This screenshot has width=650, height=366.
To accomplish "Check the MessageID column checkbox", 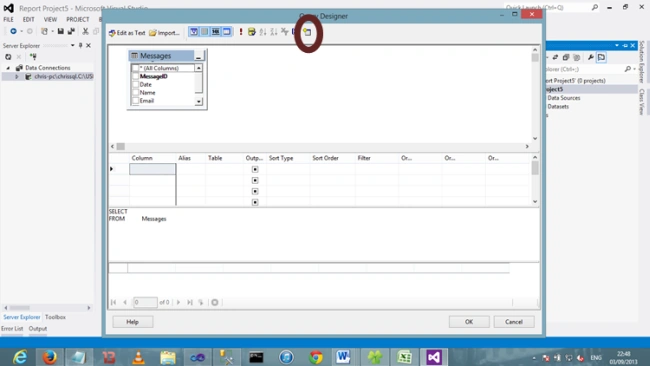I will pyautogui.click(x=135, y=76).
